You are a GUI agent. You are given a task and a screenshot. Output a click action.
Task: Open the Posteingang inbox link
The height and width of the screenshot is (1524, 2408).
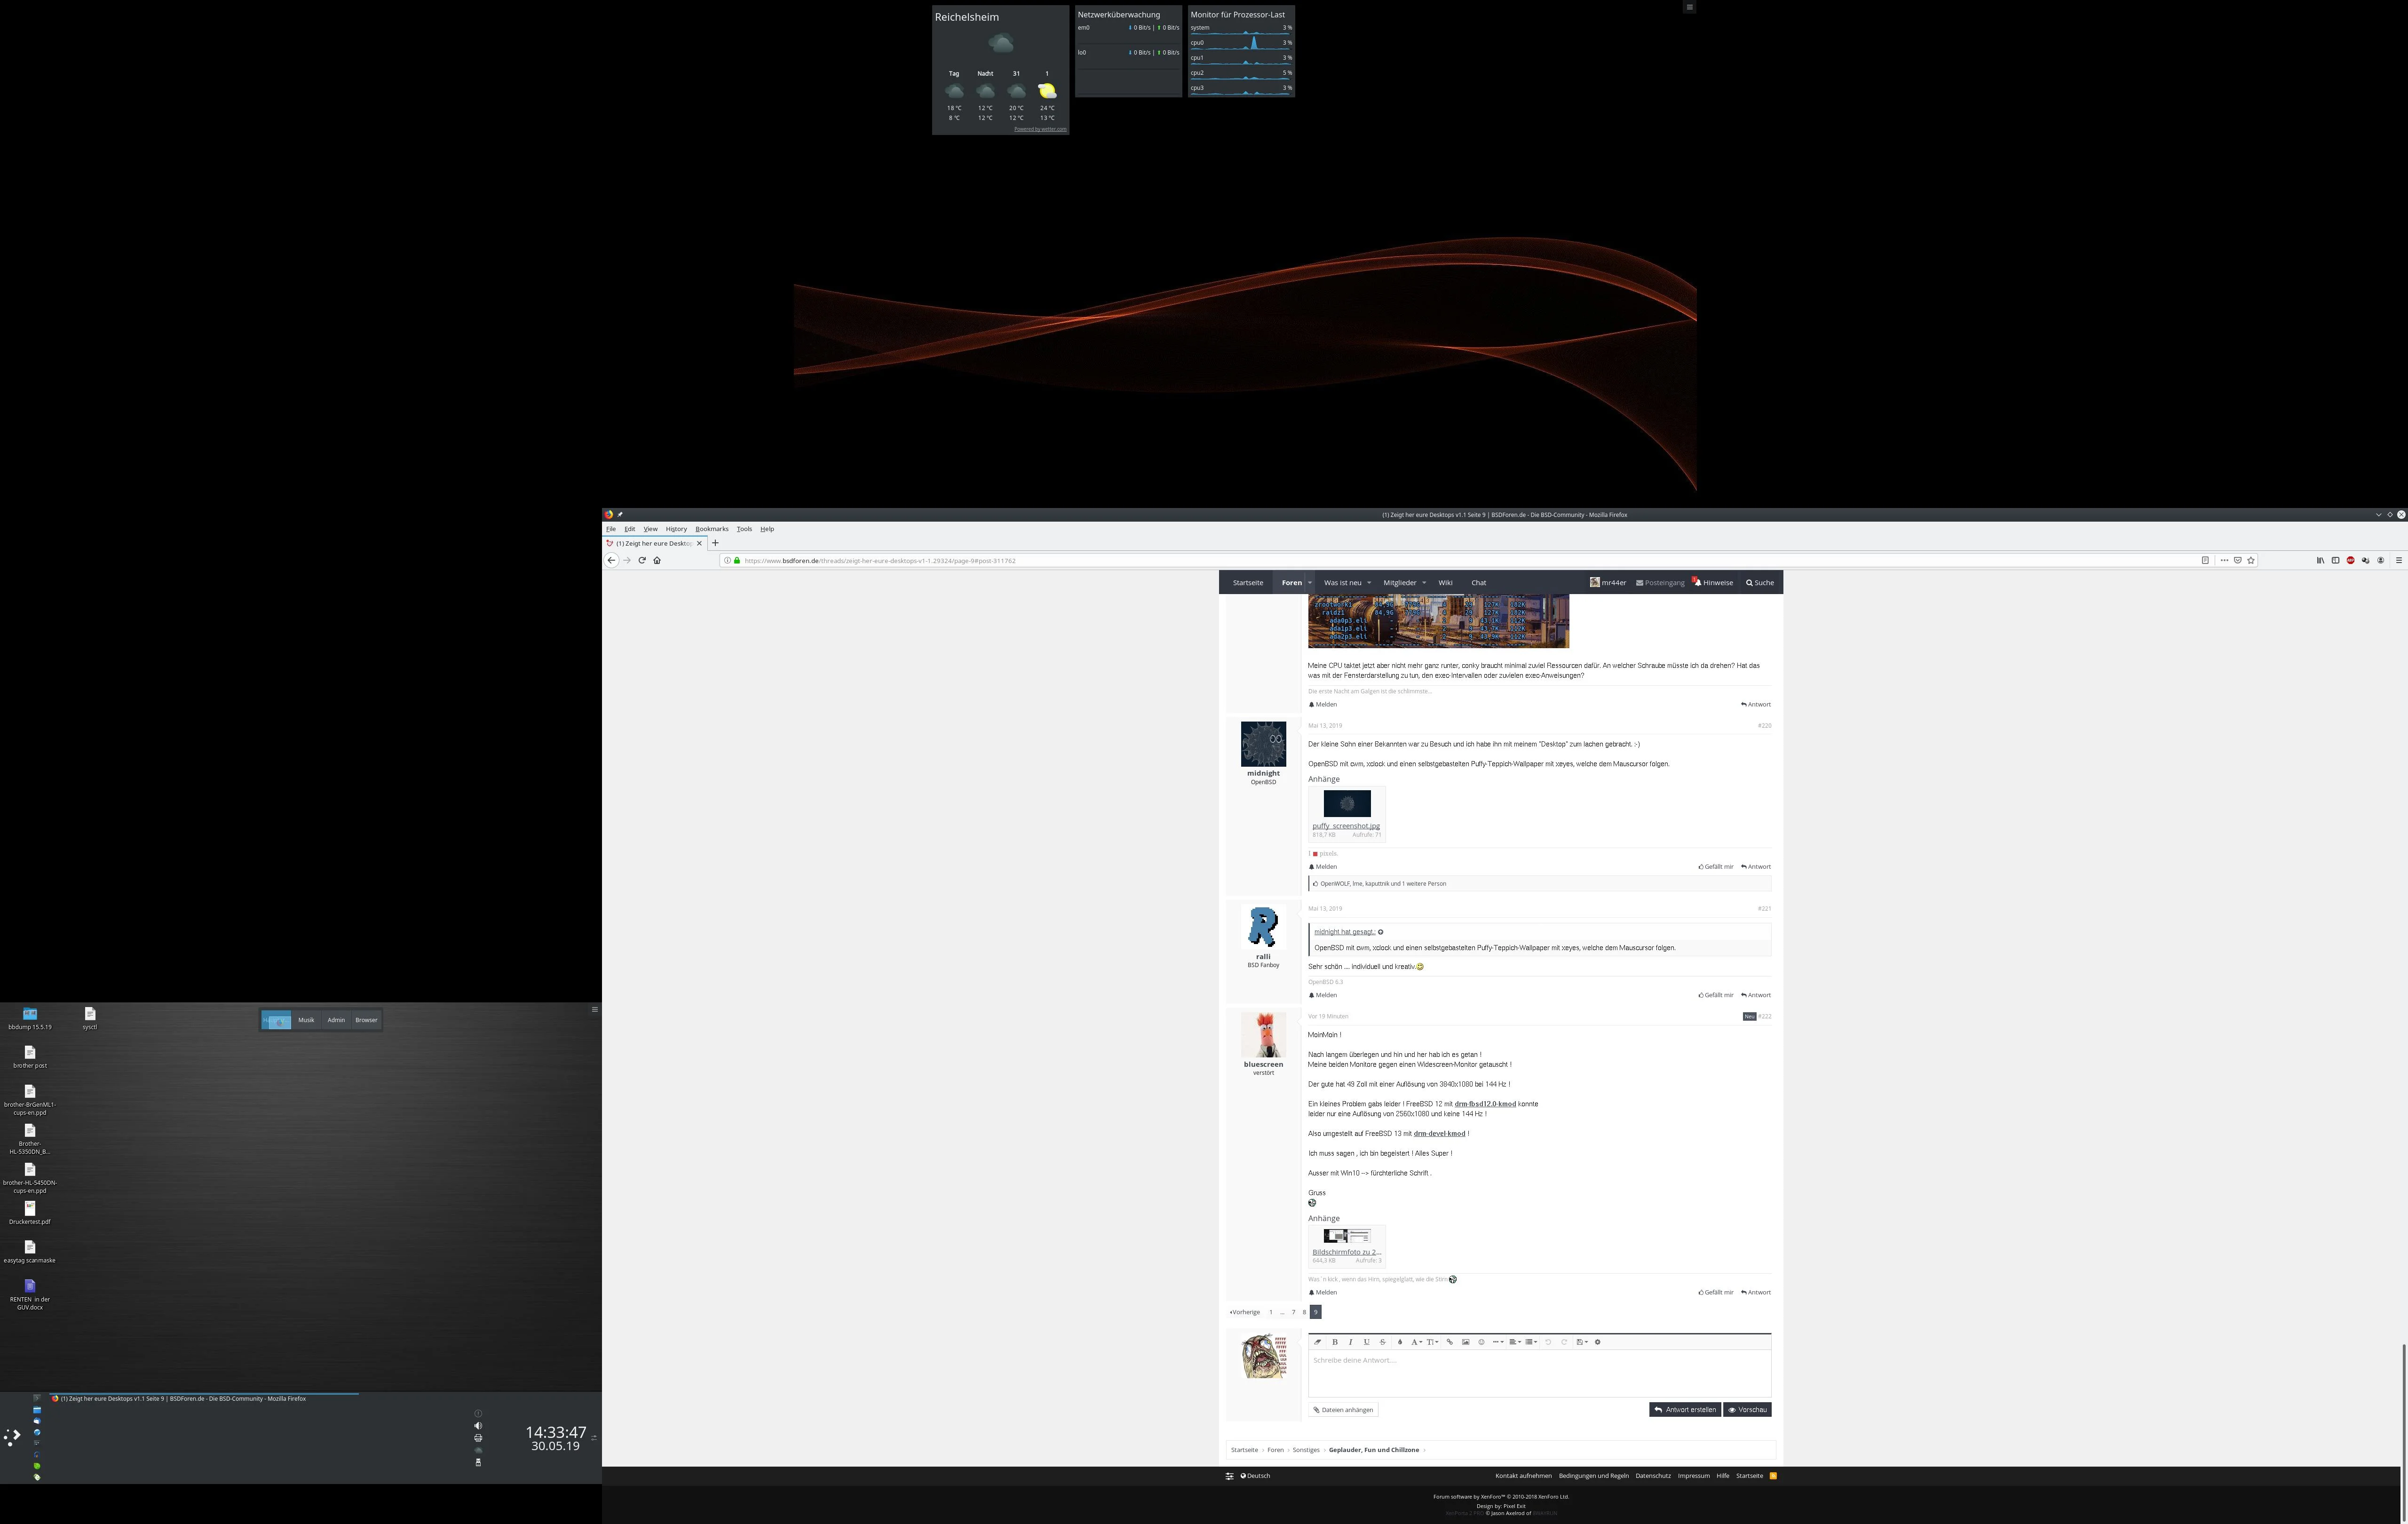(1660, 583)
